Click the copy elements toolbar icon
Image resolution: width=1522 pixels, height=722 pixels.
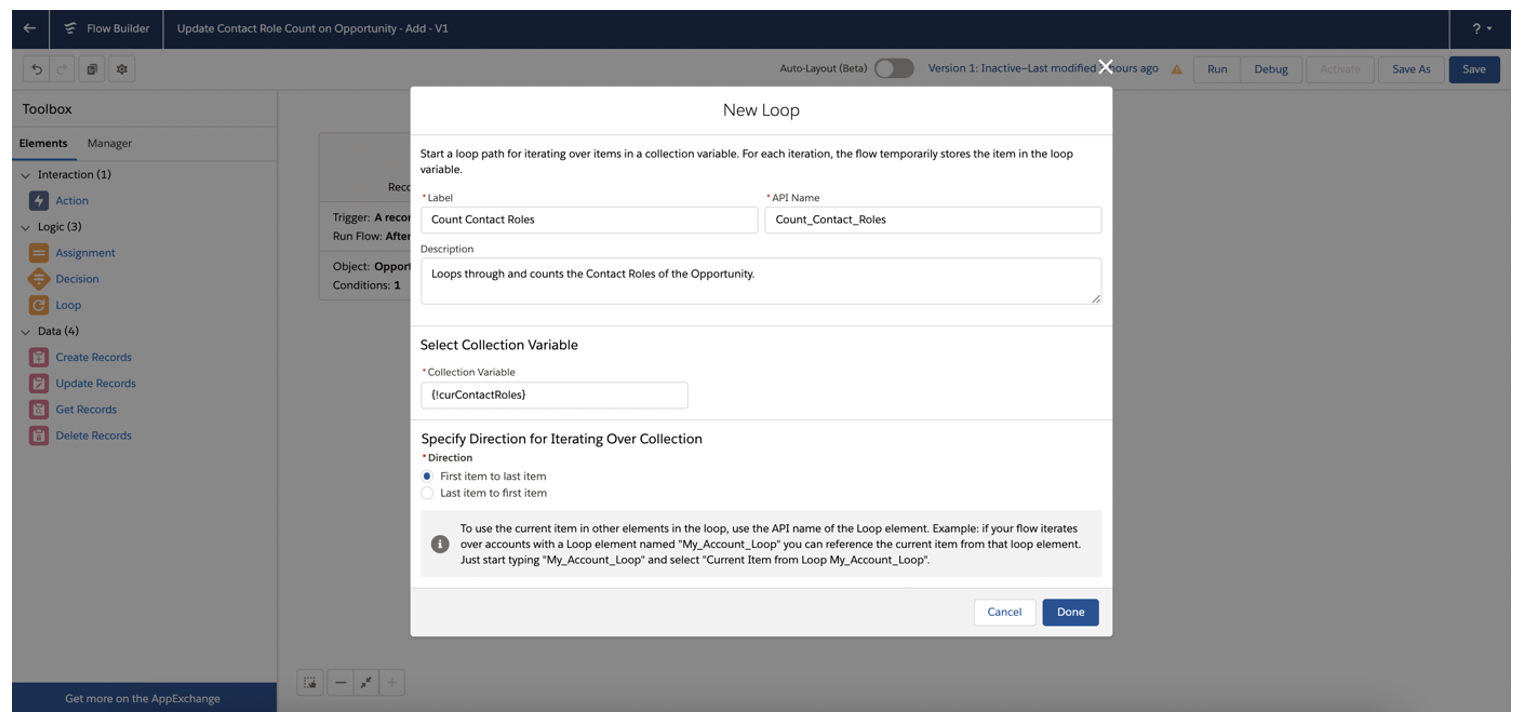92,69
